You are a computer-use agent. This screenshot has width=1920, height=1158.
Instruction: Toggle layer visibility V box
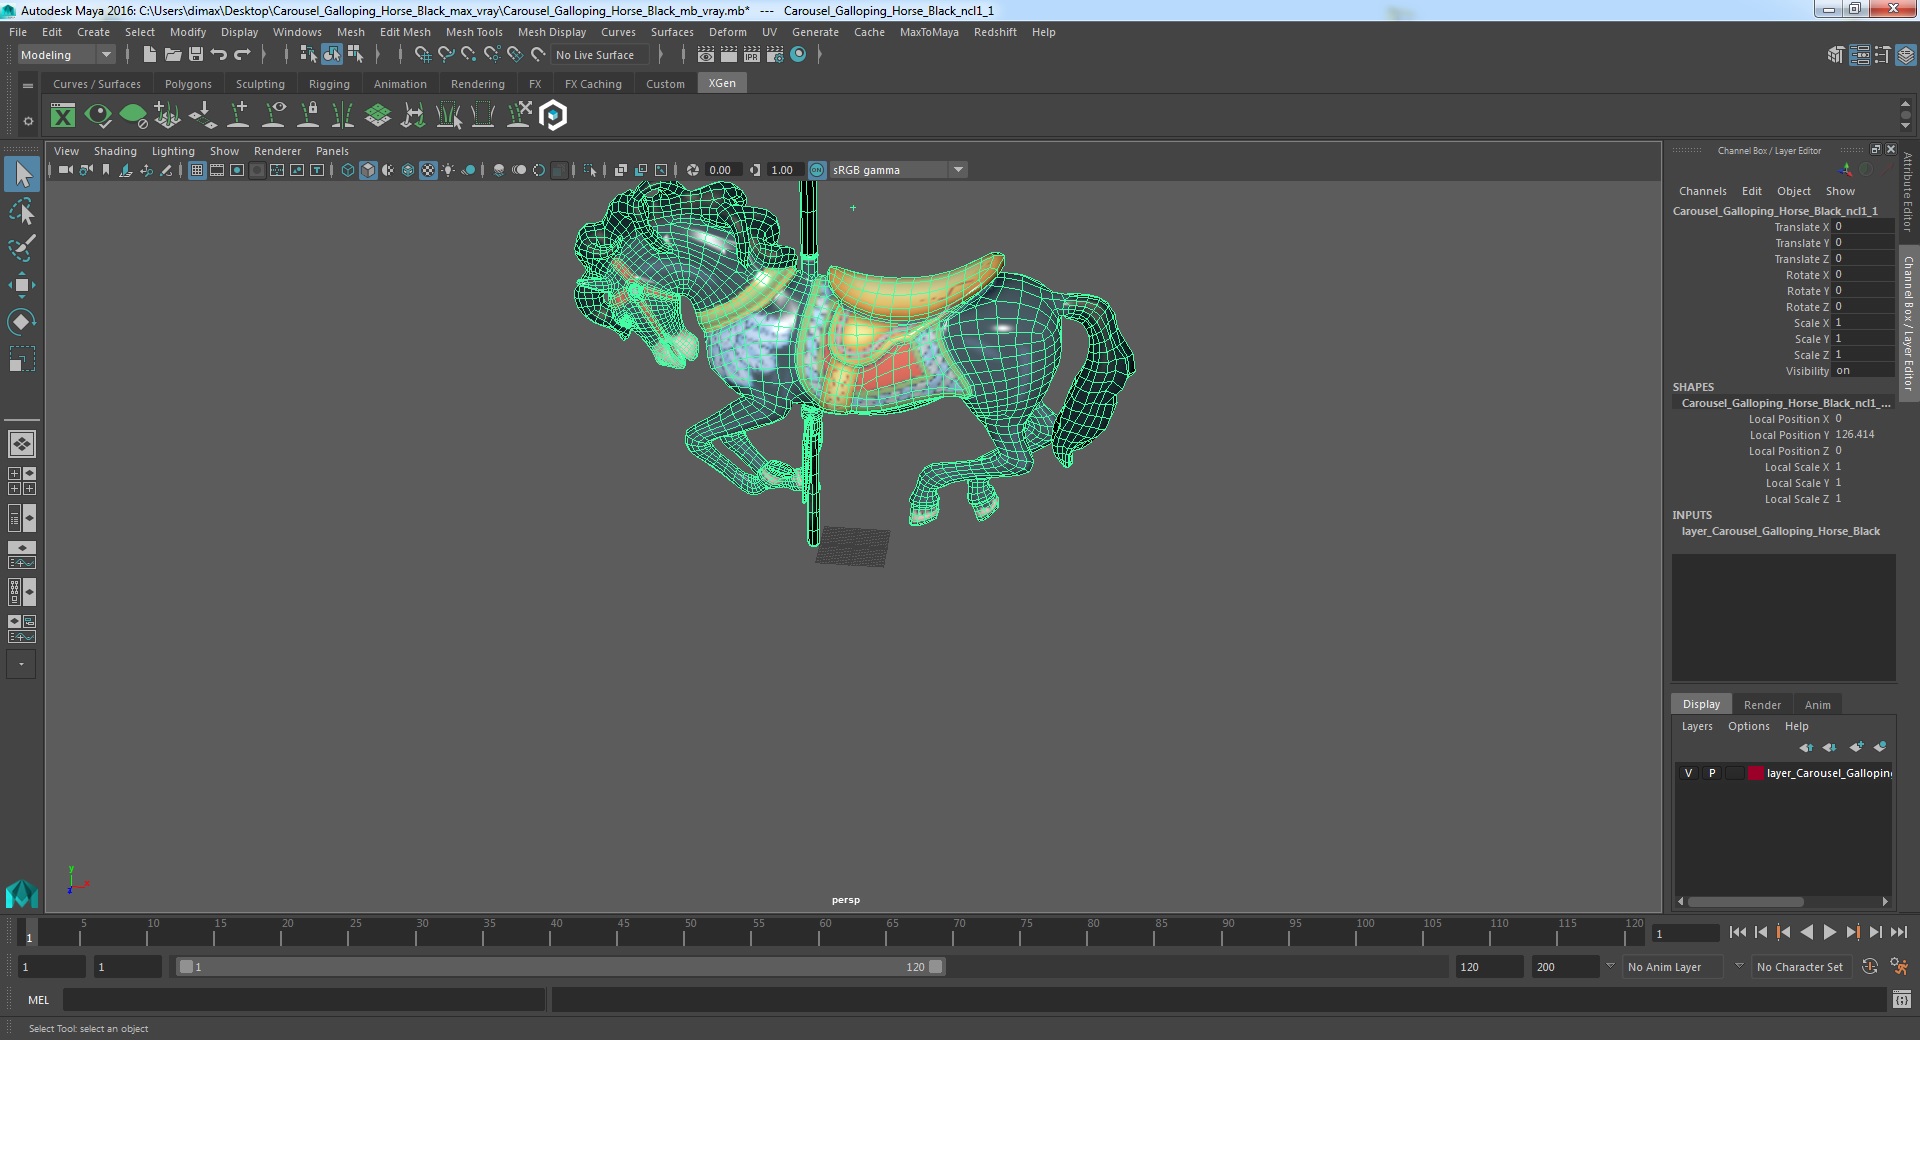[x=1688, y=773]
